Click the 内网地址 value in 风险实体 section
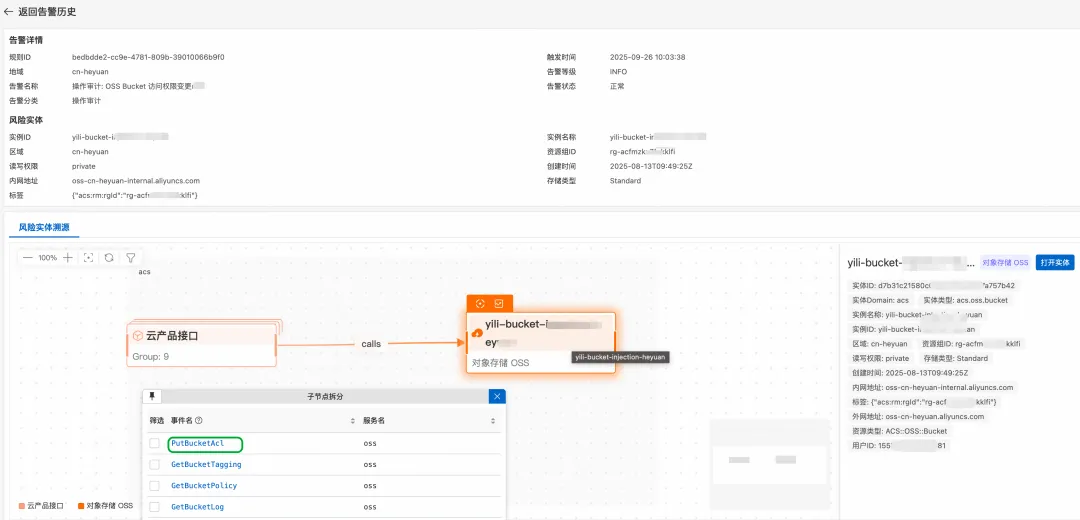 136,180
